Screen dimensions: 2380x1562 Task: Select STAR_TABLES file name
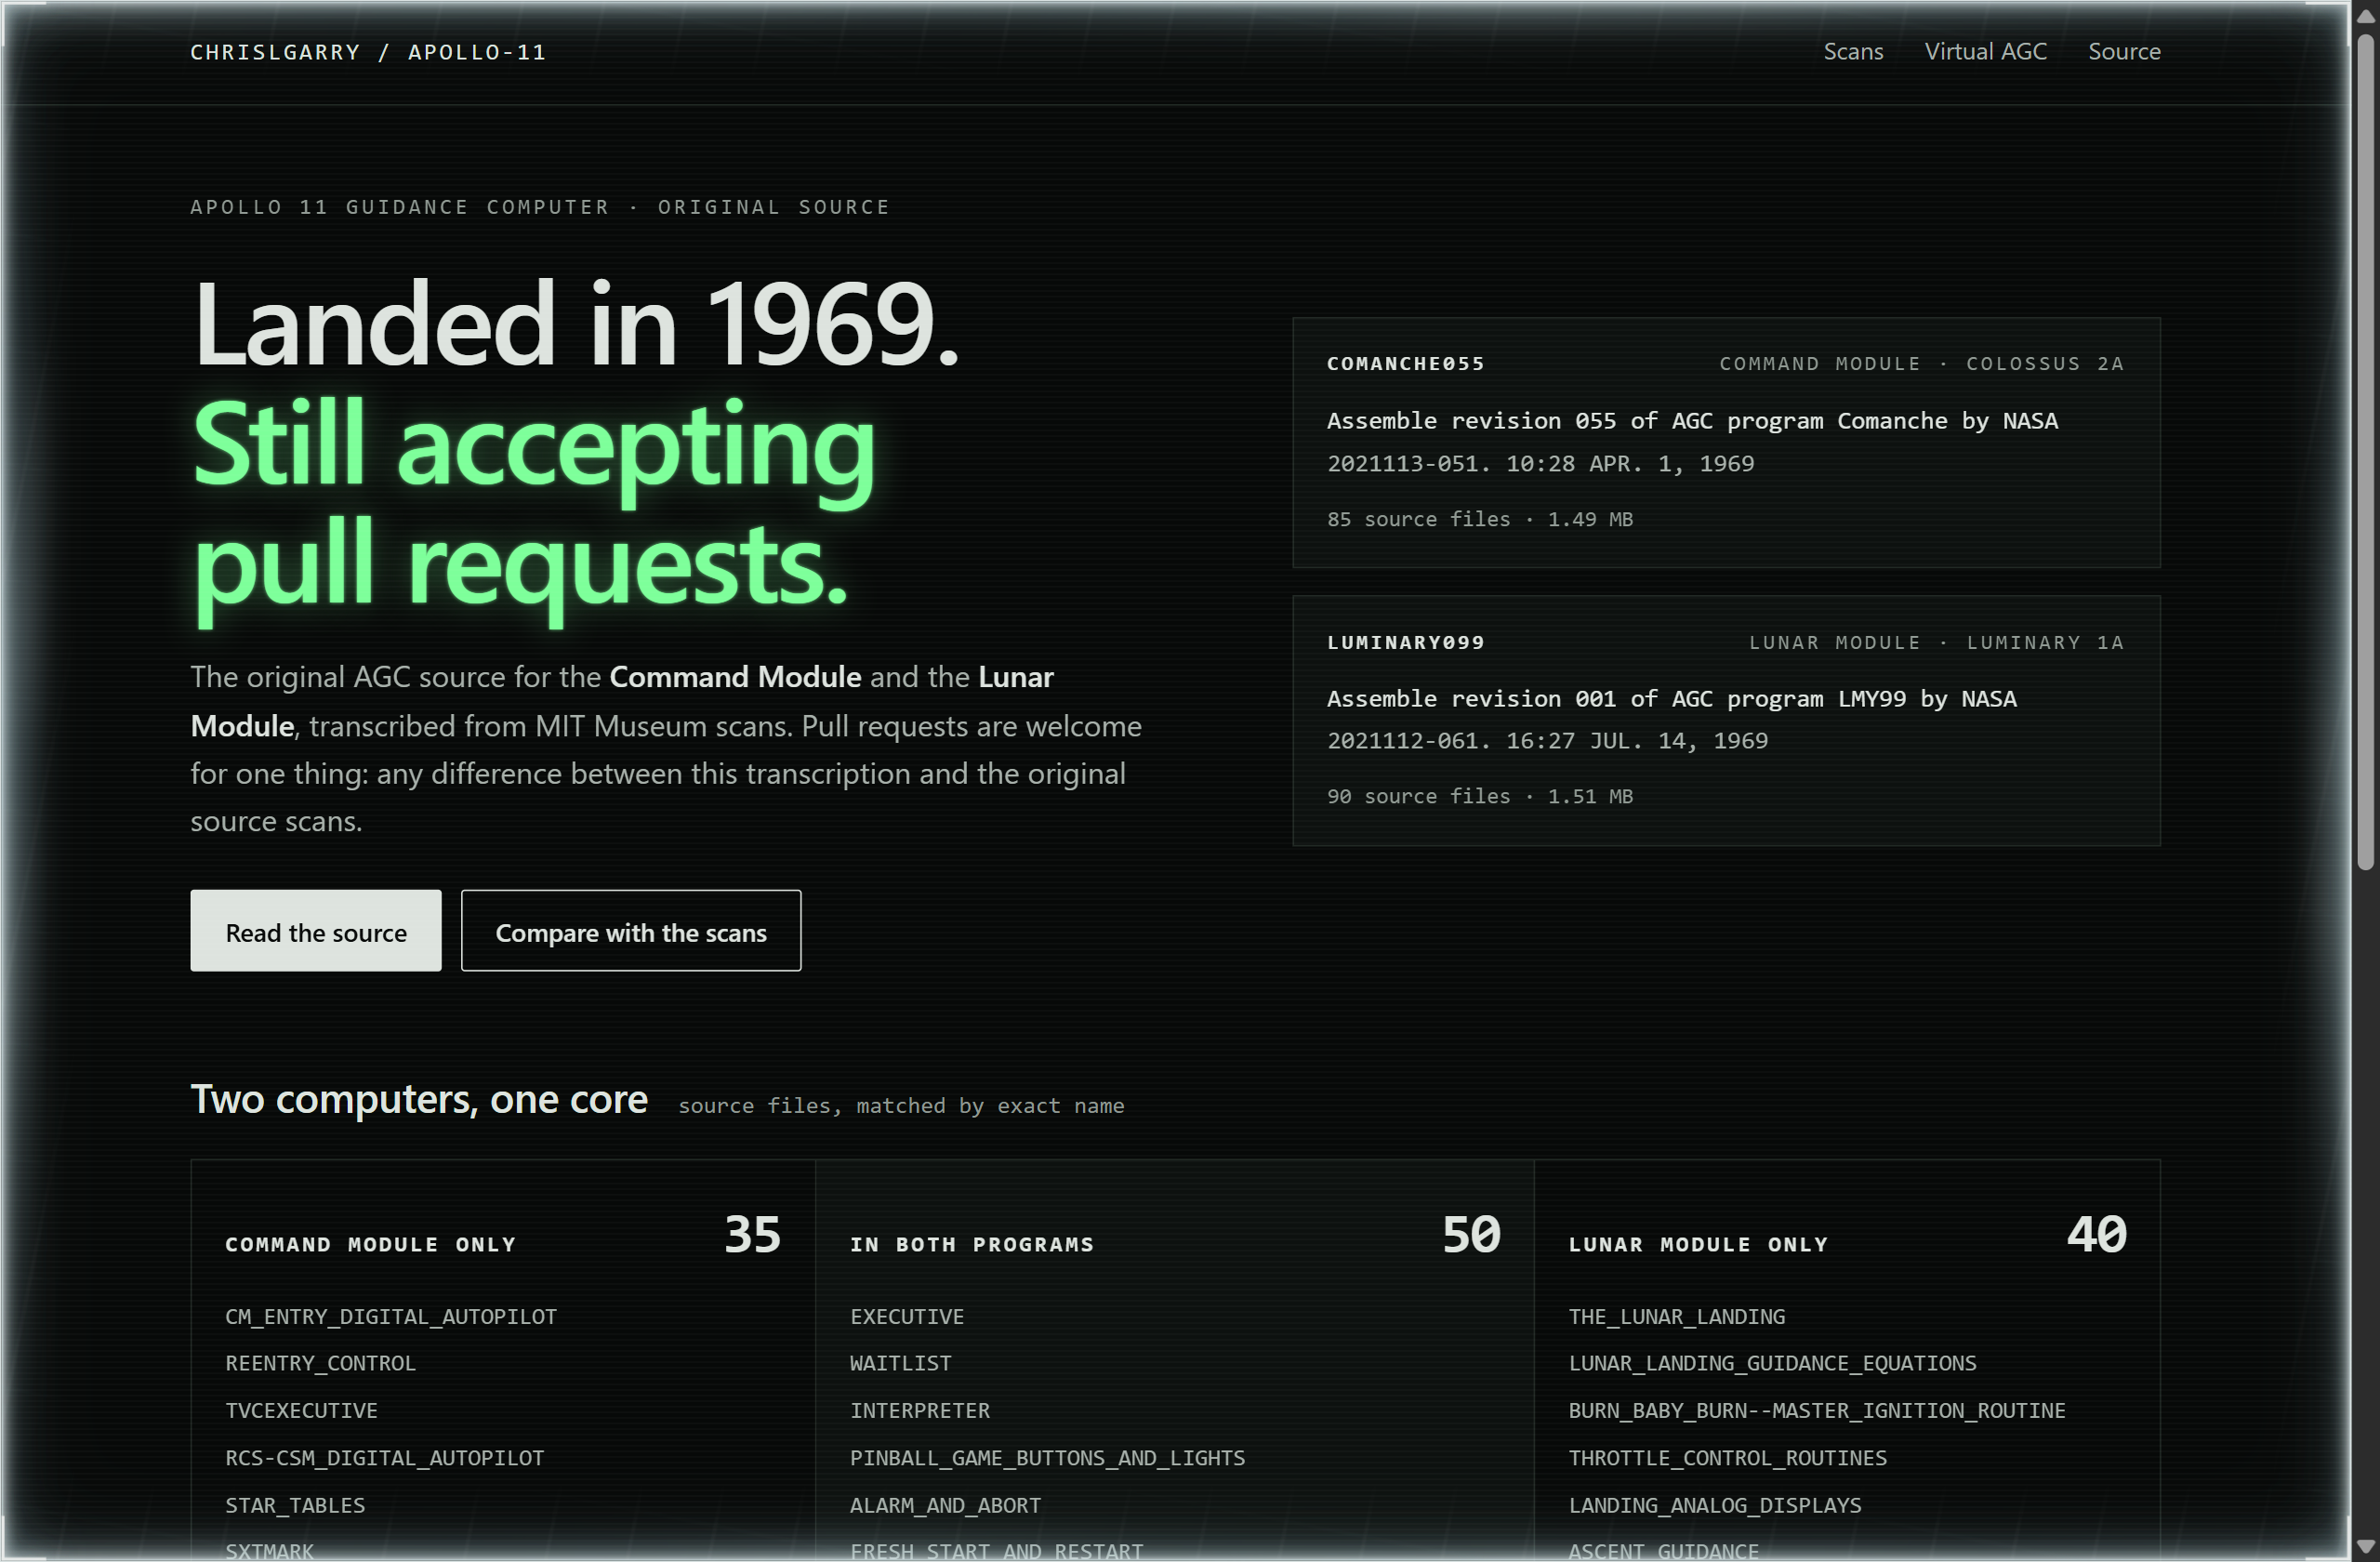tap(295, 1505)
